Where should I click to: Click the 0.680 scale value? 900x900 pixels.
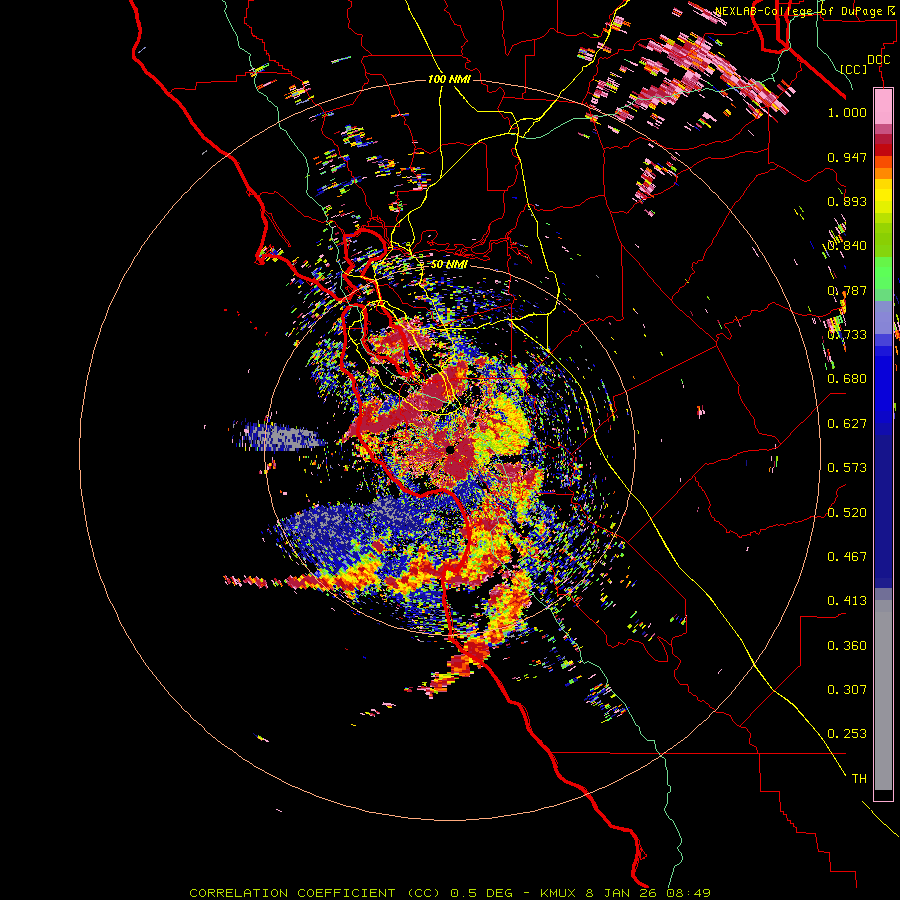[847, 379]
